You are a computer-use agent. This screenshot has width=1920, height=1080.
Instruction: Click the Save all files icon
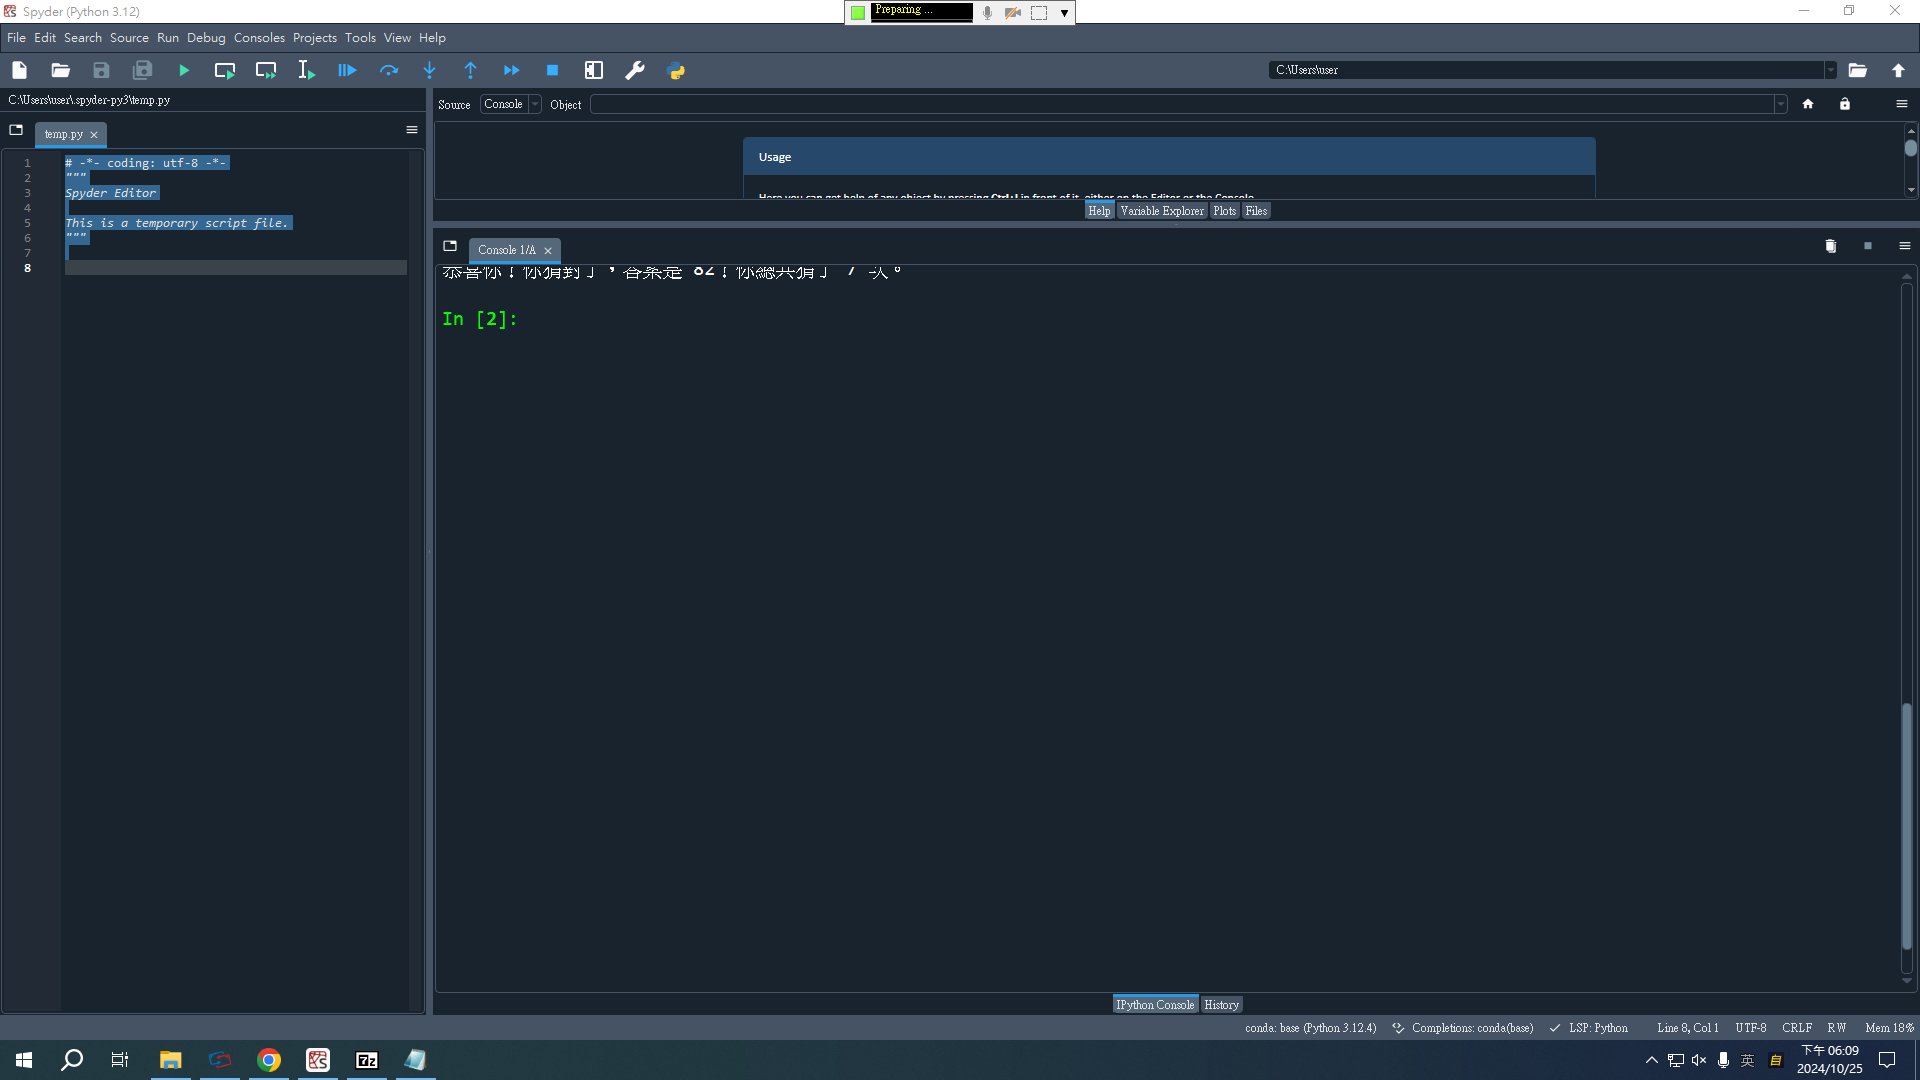pyautogui.click(x=143, y=70)
